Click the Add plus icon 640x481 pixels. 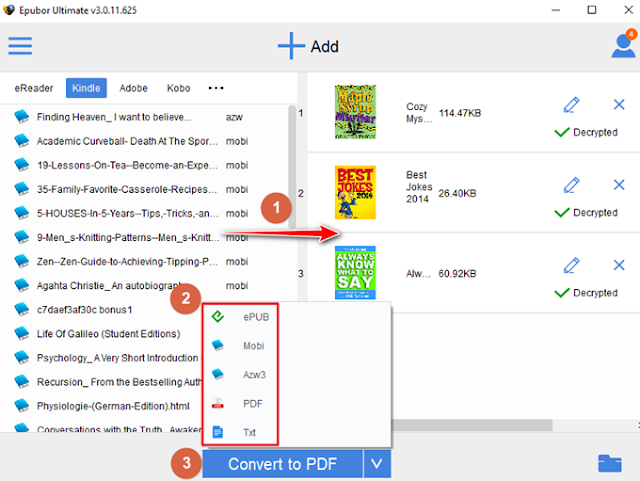point(291,46)
